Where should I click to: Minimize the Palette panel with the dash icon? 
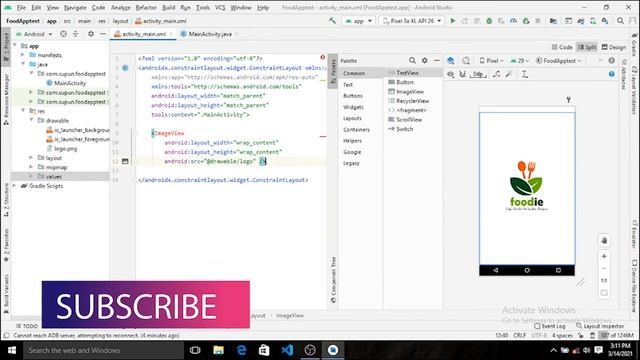[436, 60]
